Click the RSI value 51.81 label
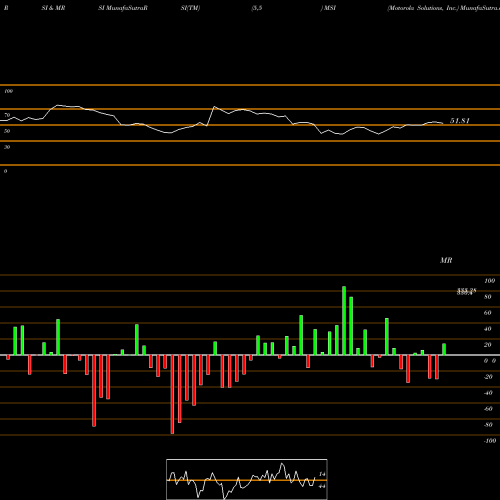This screenshot has width=500, height=500. click(460, 121)
